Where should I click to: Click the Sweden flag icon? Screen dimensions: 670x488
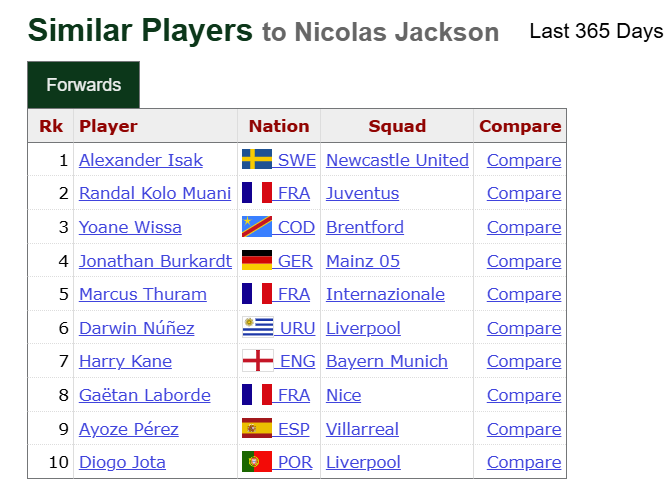[257, 160]
